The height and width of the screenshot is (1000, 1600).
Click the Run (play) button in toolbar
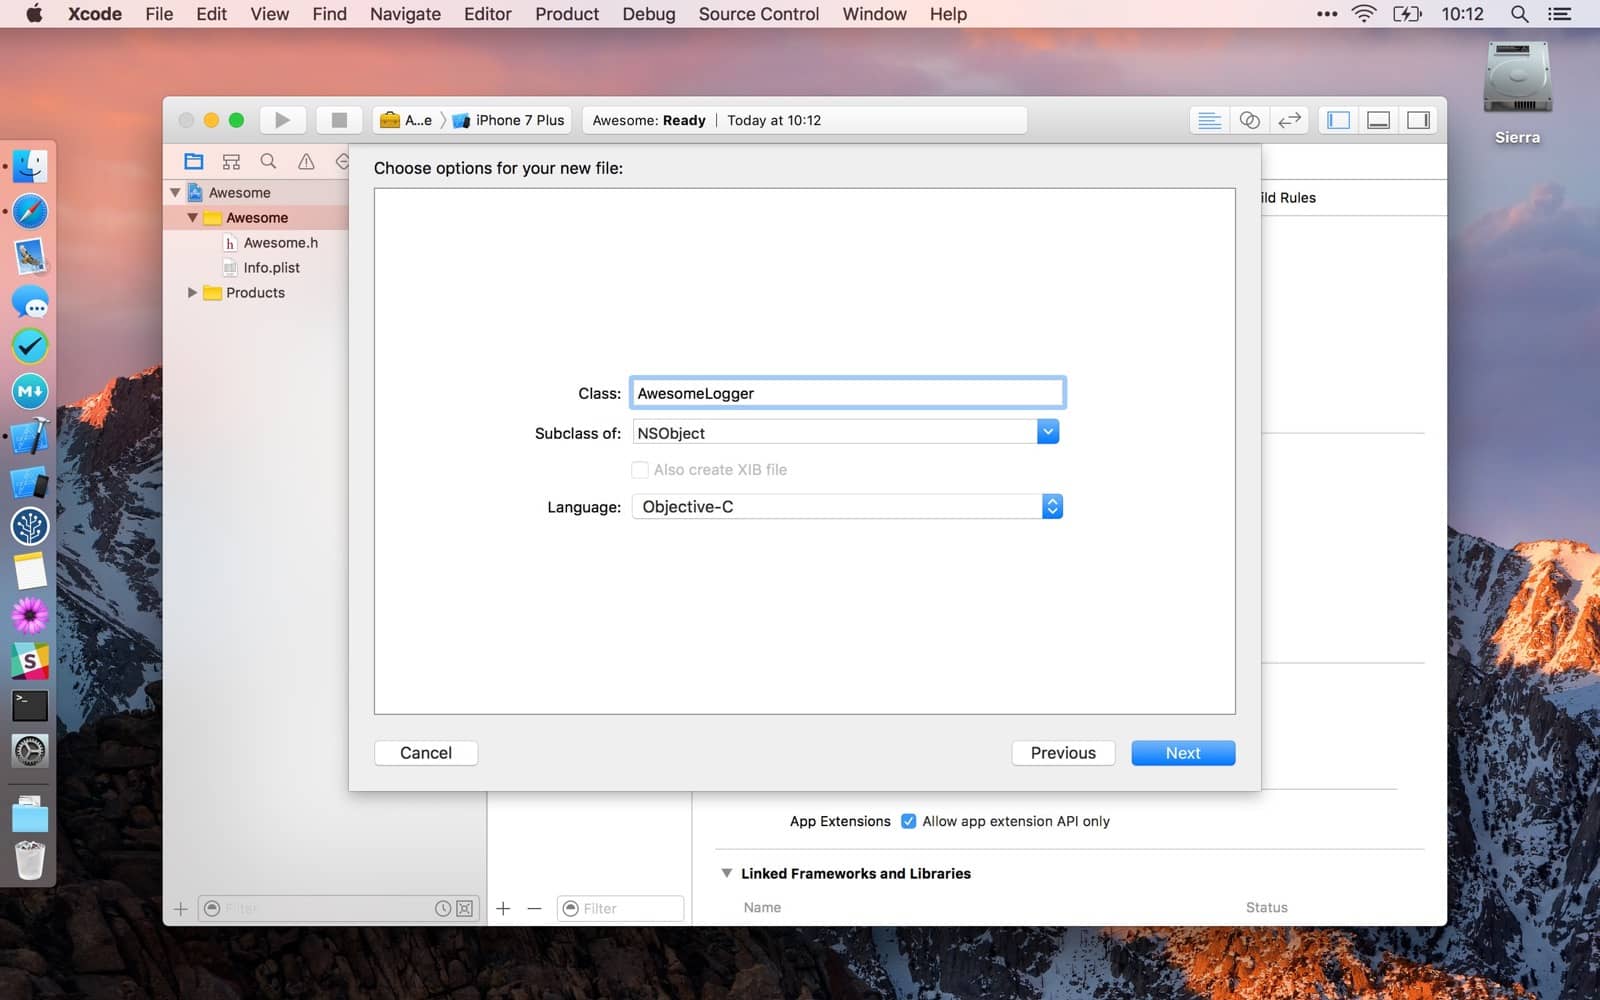[282, 120]
